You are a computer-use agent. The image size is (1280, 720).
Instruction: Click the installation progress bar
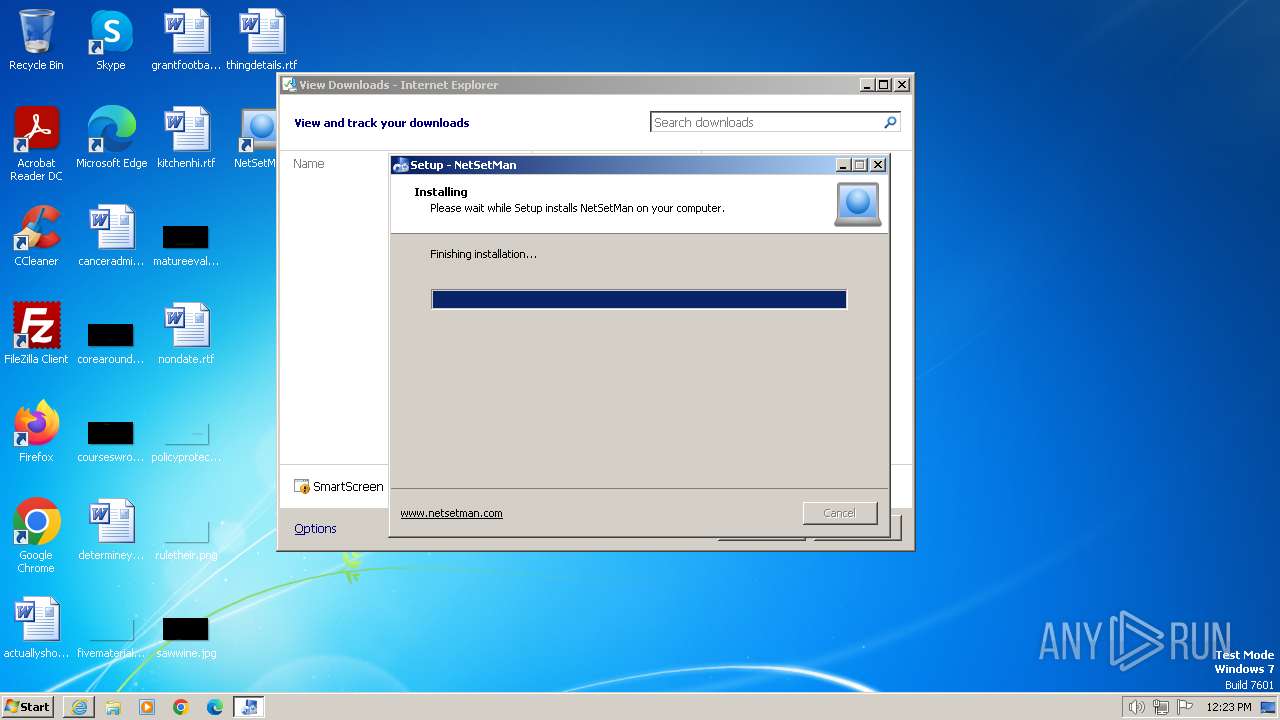tap(639, 299)
